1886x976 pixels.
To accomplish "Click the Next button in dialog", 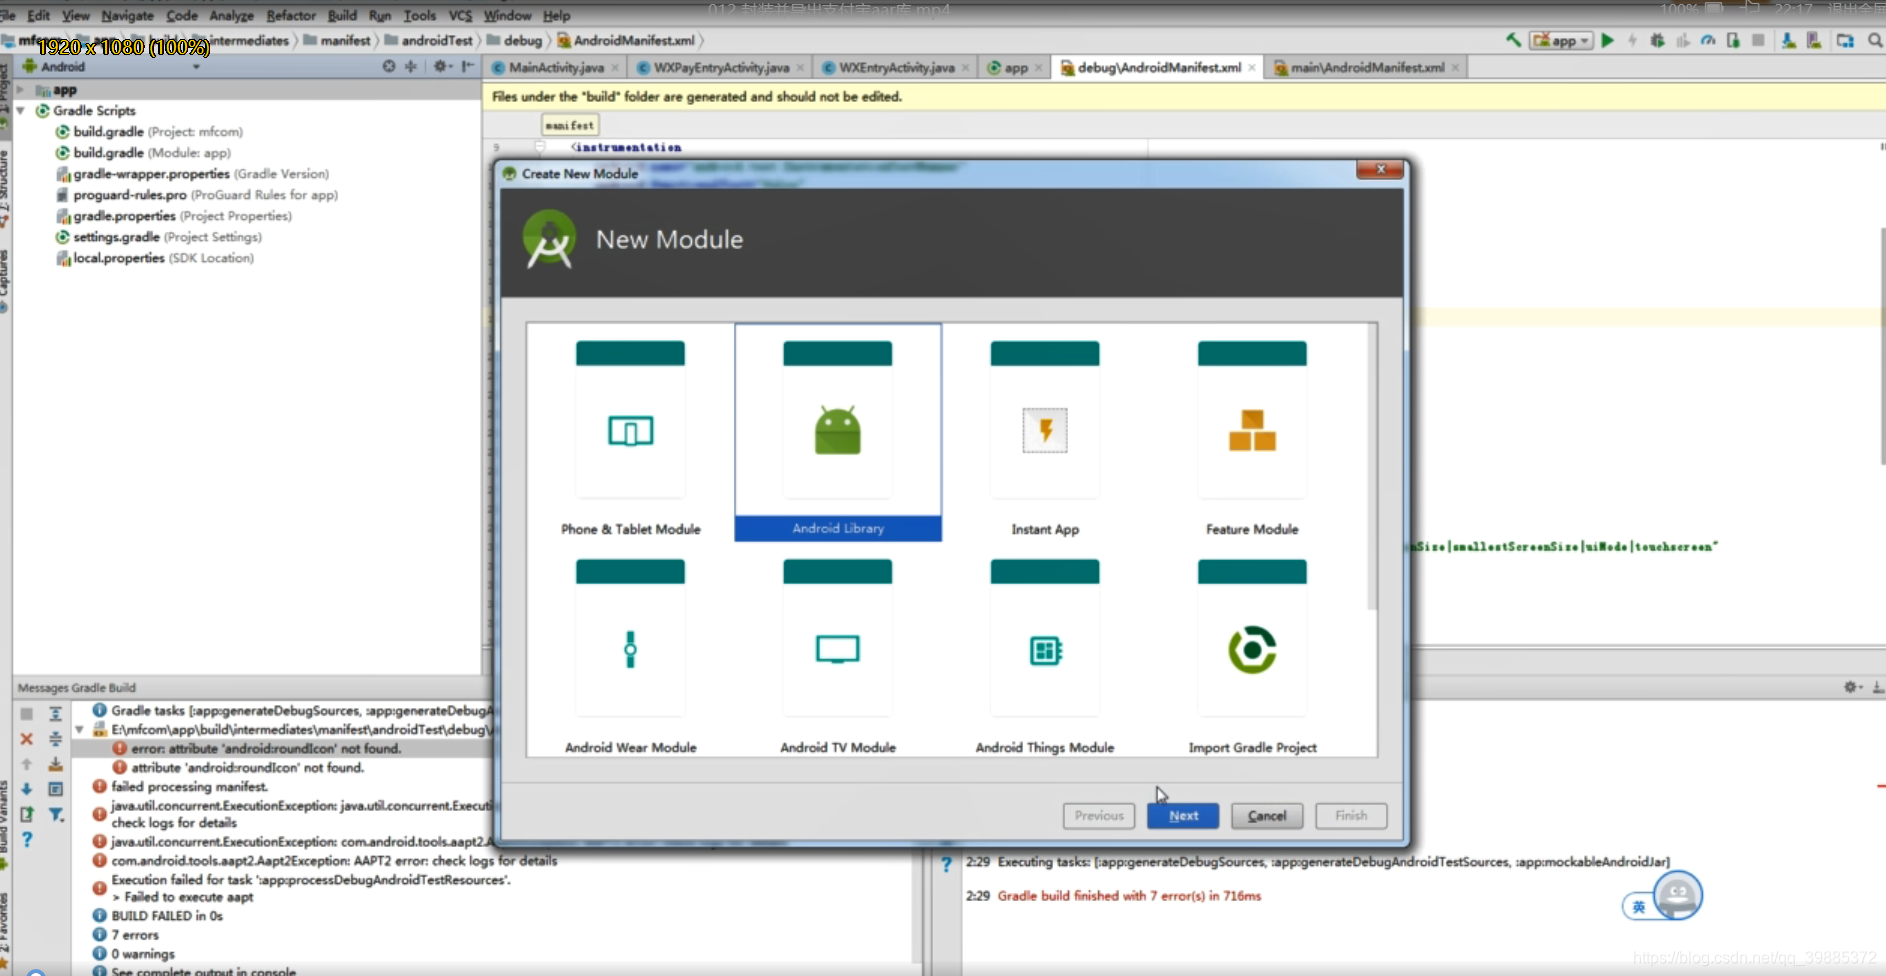I will (1183, 816).
